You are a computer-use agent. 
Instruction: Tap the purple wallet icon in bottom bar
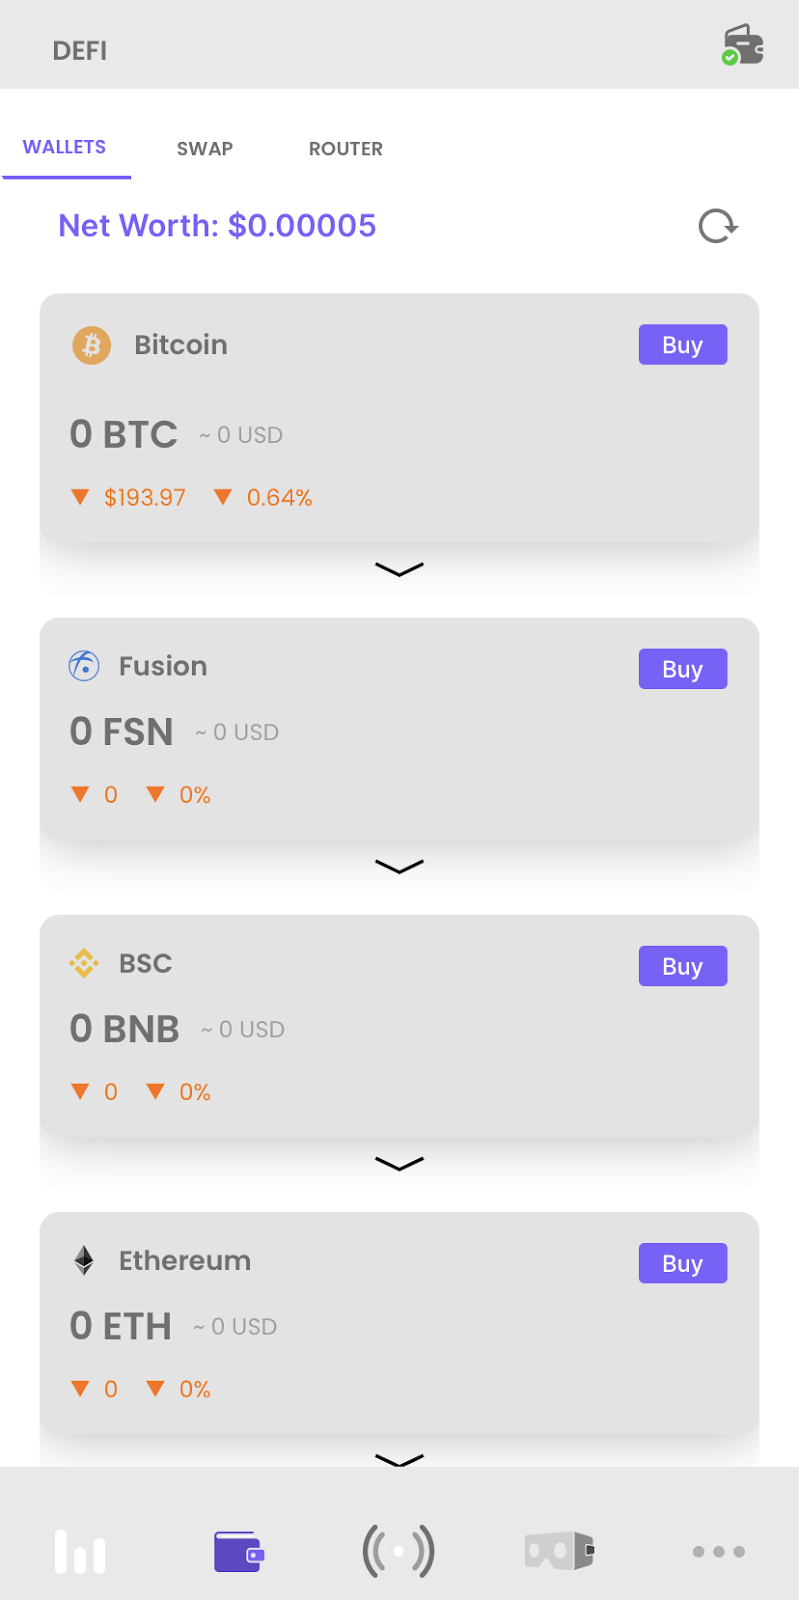point(239,1551)
